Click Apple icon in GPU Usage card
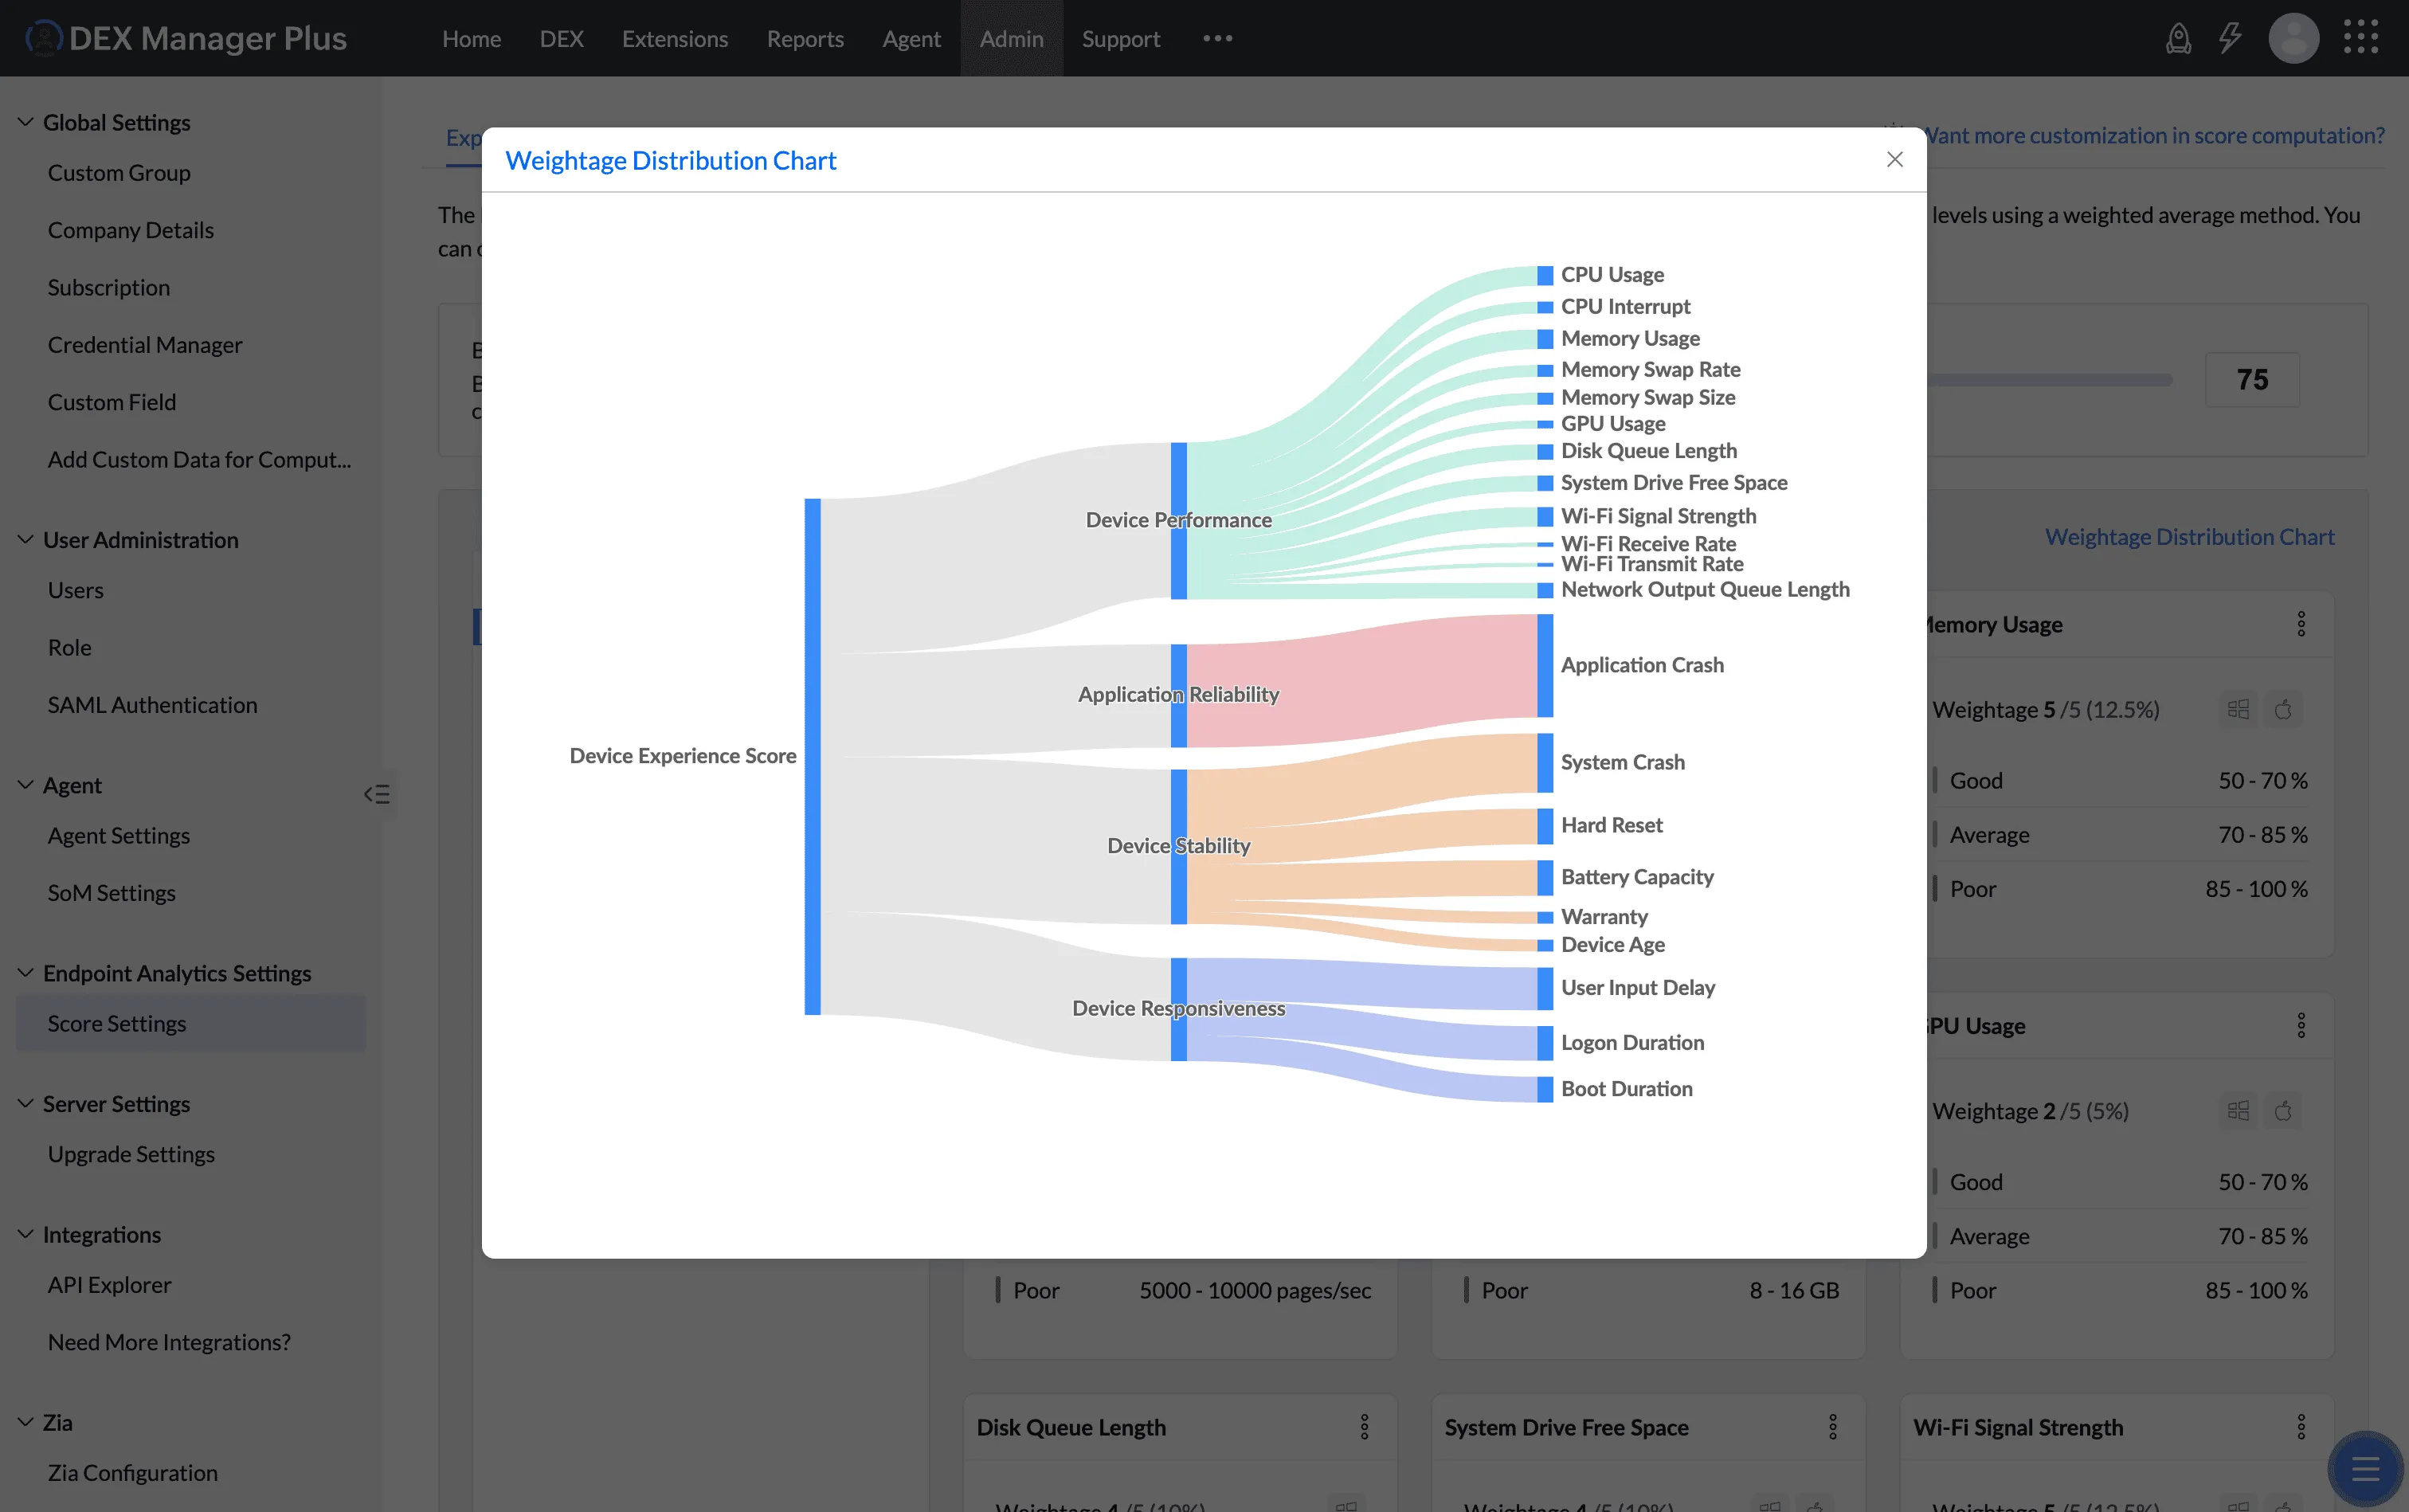Screen dimensions: 2409x1512 [2283, 1111]
